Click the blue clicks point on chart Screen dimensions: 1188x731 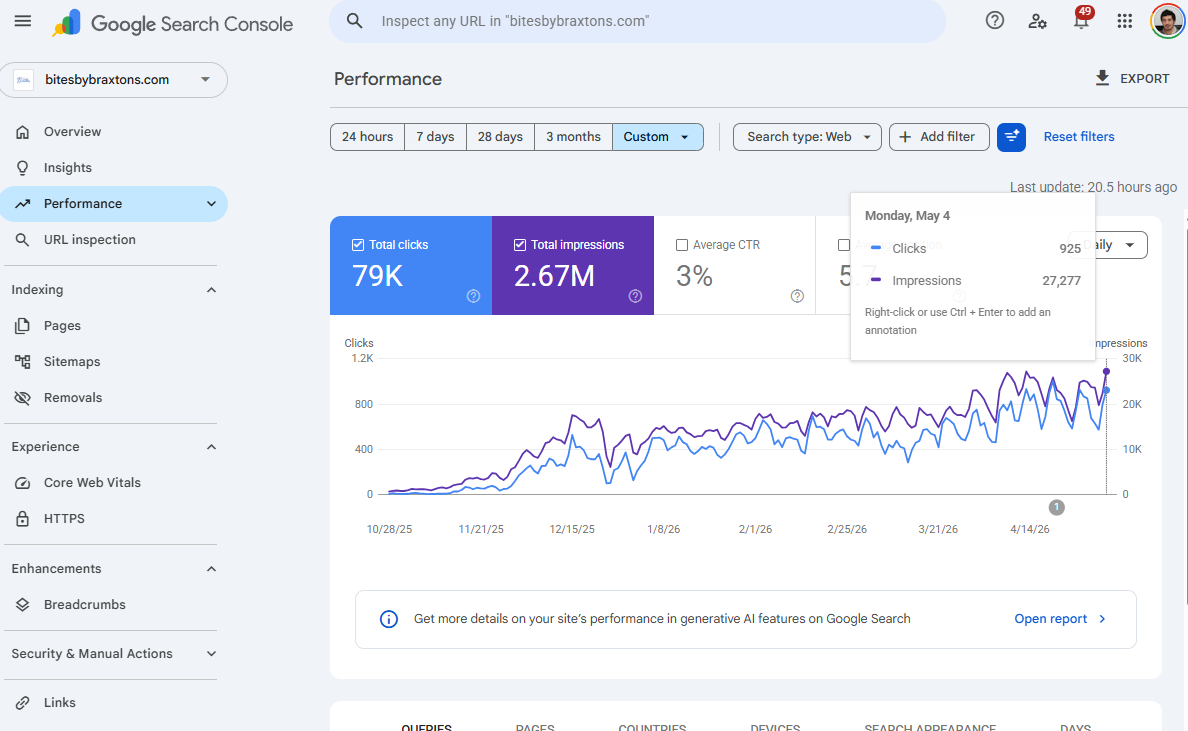1107,391
